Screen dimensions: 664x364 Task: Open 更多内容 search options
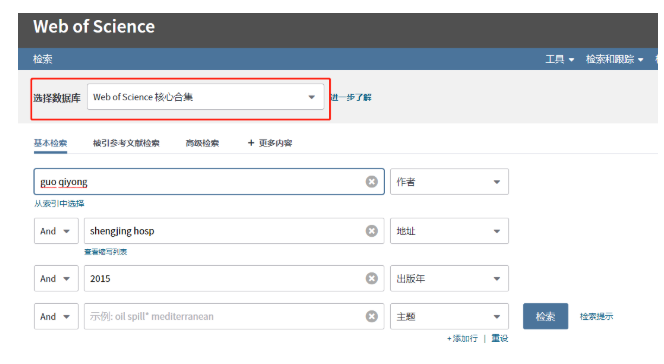270,143
